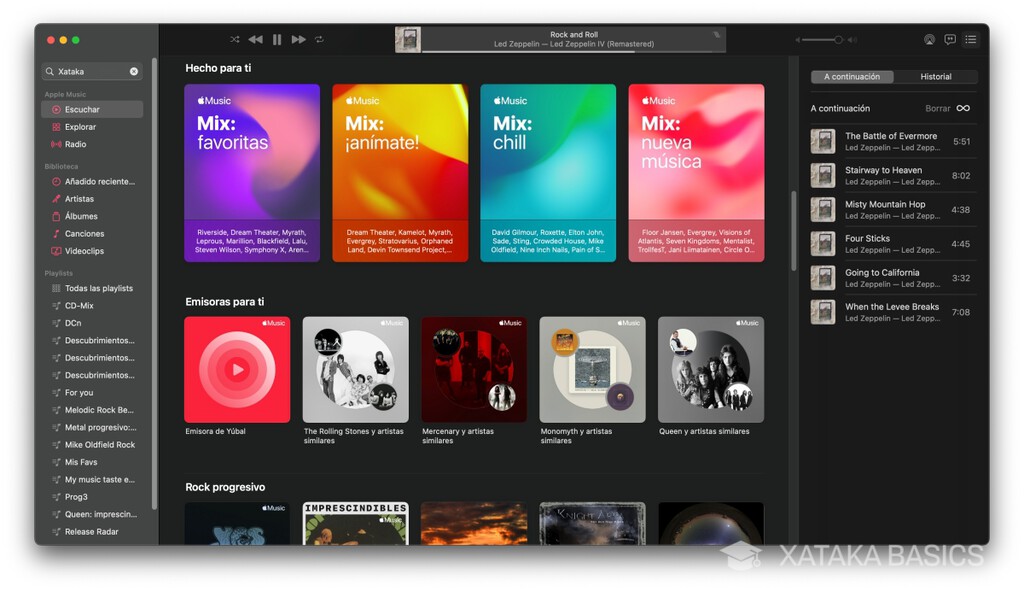Toggle autoplay with the infinity icon
Viewport: 1024px width, 591px height.
pyautogui.click(x=961, y=108)
